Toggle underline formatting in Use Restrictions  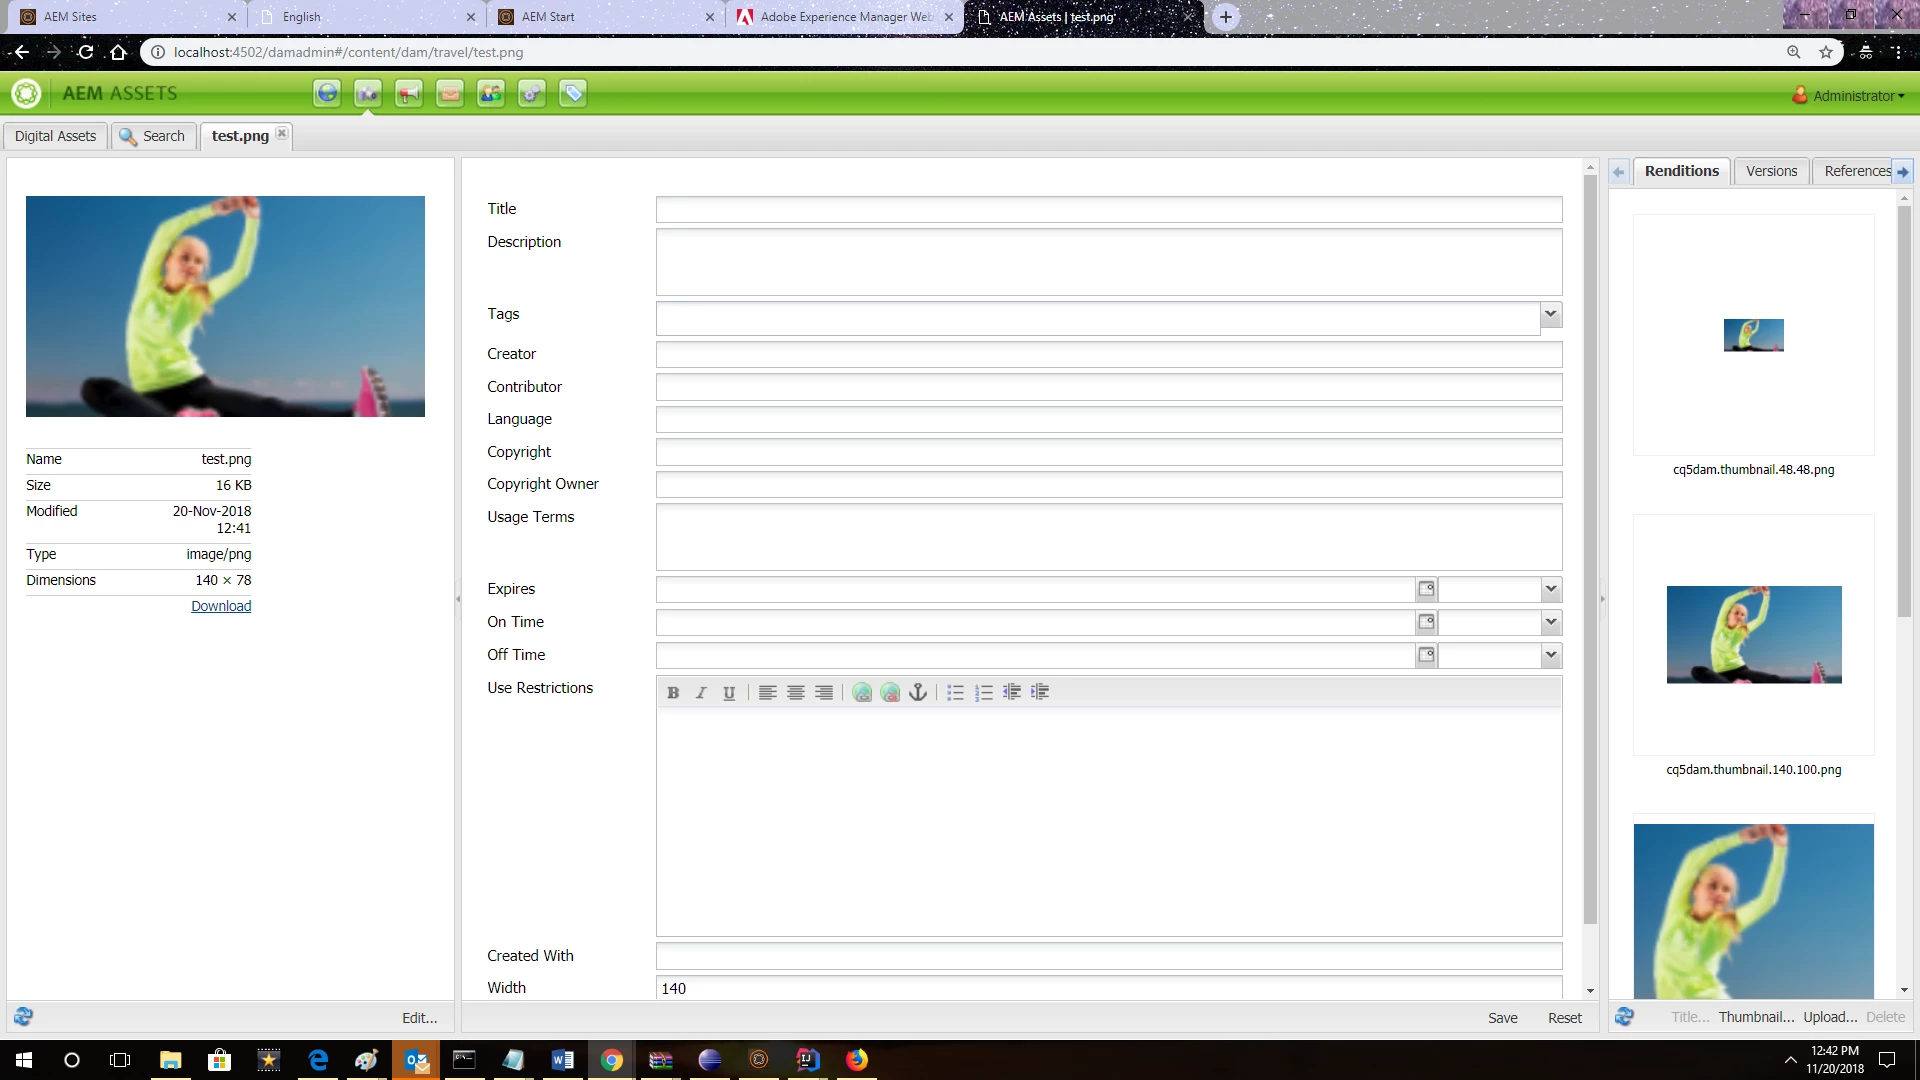tap(729, 692)
